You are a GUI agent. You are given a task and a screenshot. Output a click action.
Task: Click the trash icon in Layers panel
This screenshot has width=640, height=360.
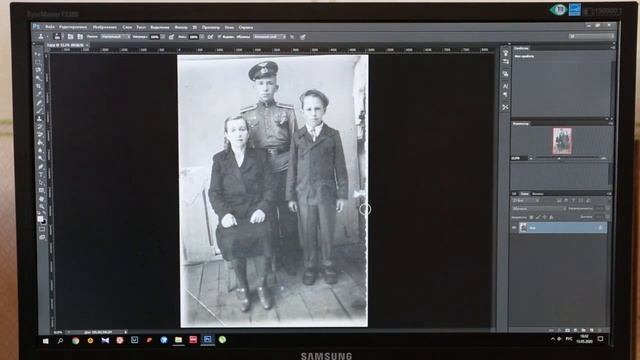(600, 330)
